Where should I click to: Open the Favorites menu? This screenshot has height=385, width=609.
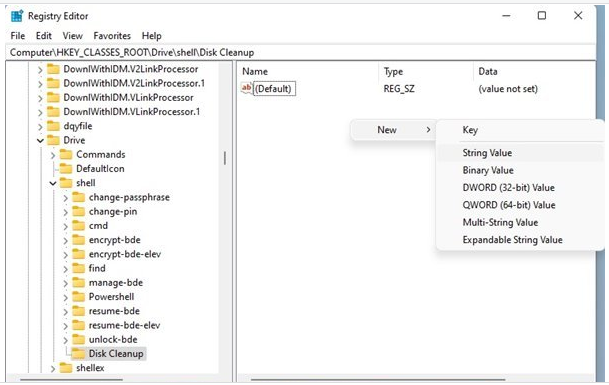[112, 36]
